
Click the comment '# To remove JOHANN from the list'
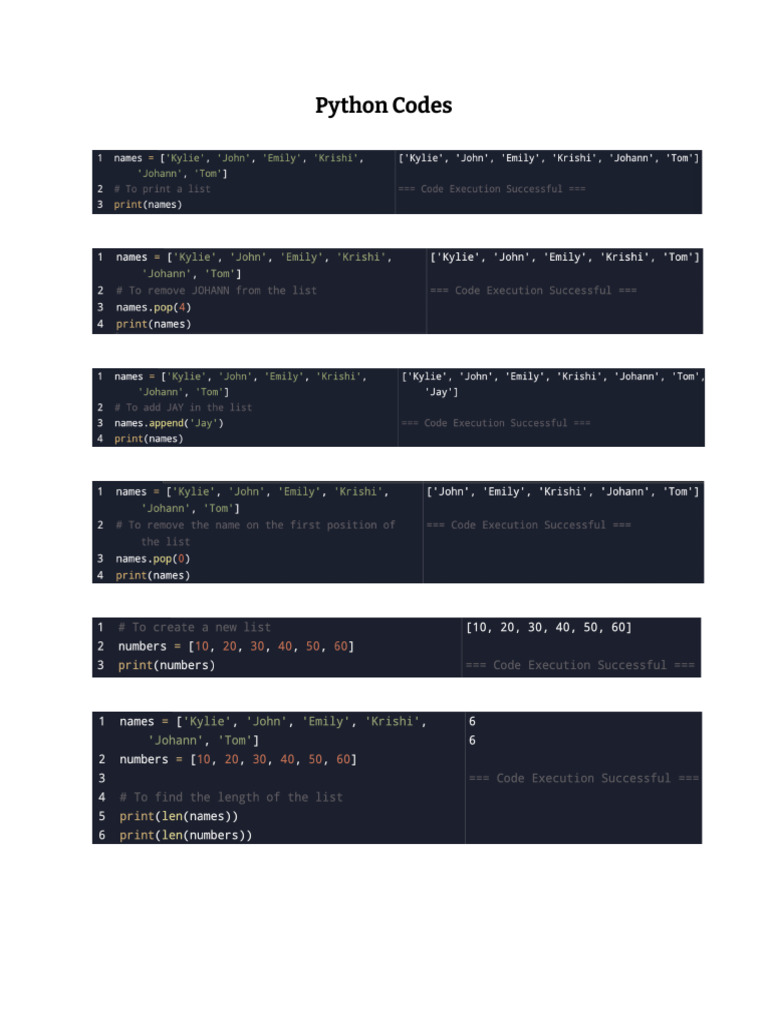pos(216,290)
